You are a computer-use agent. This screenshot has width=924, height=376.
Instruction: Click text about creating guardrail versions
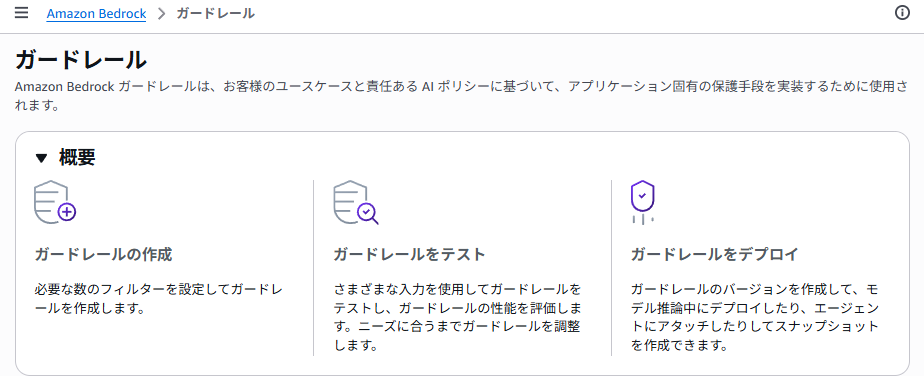point(755,317)
